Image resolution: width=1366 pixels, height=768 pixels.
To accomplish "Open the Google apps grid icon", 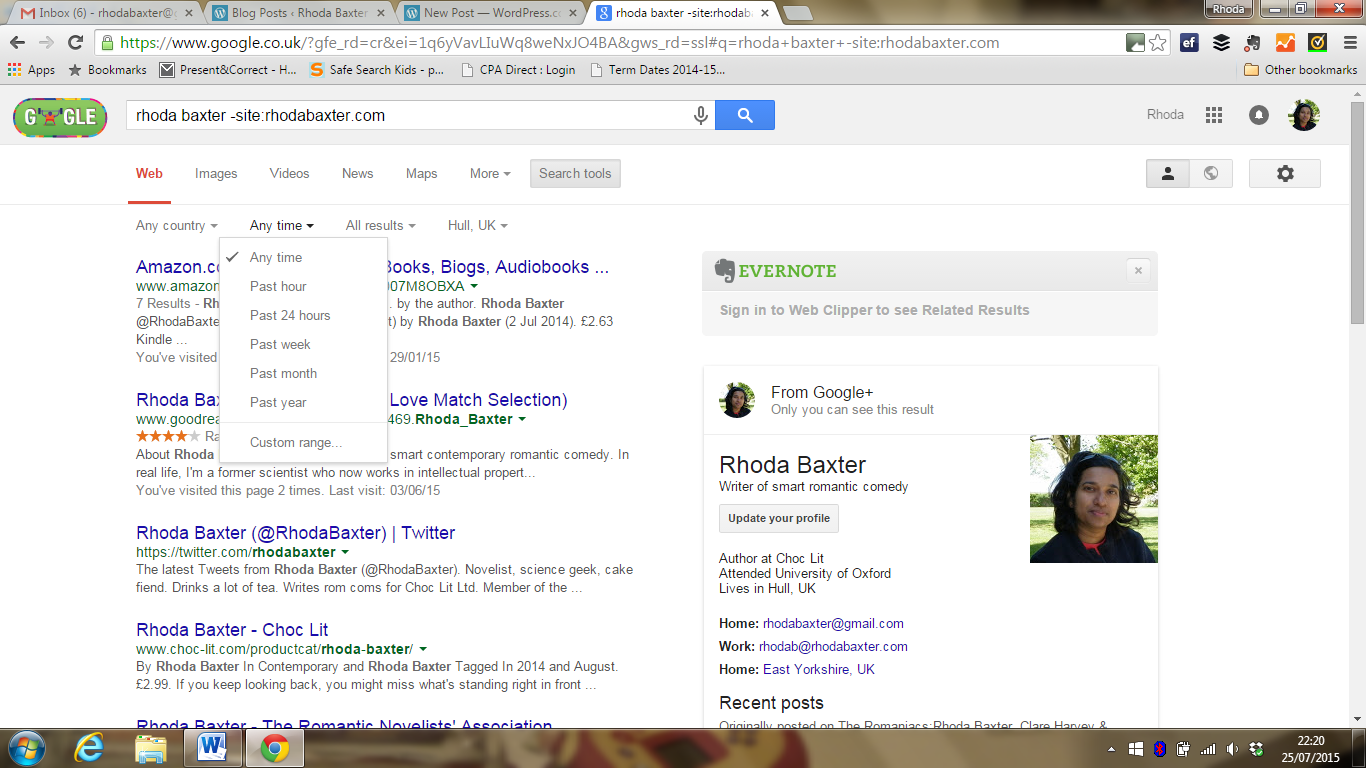I will [1214, 115].
